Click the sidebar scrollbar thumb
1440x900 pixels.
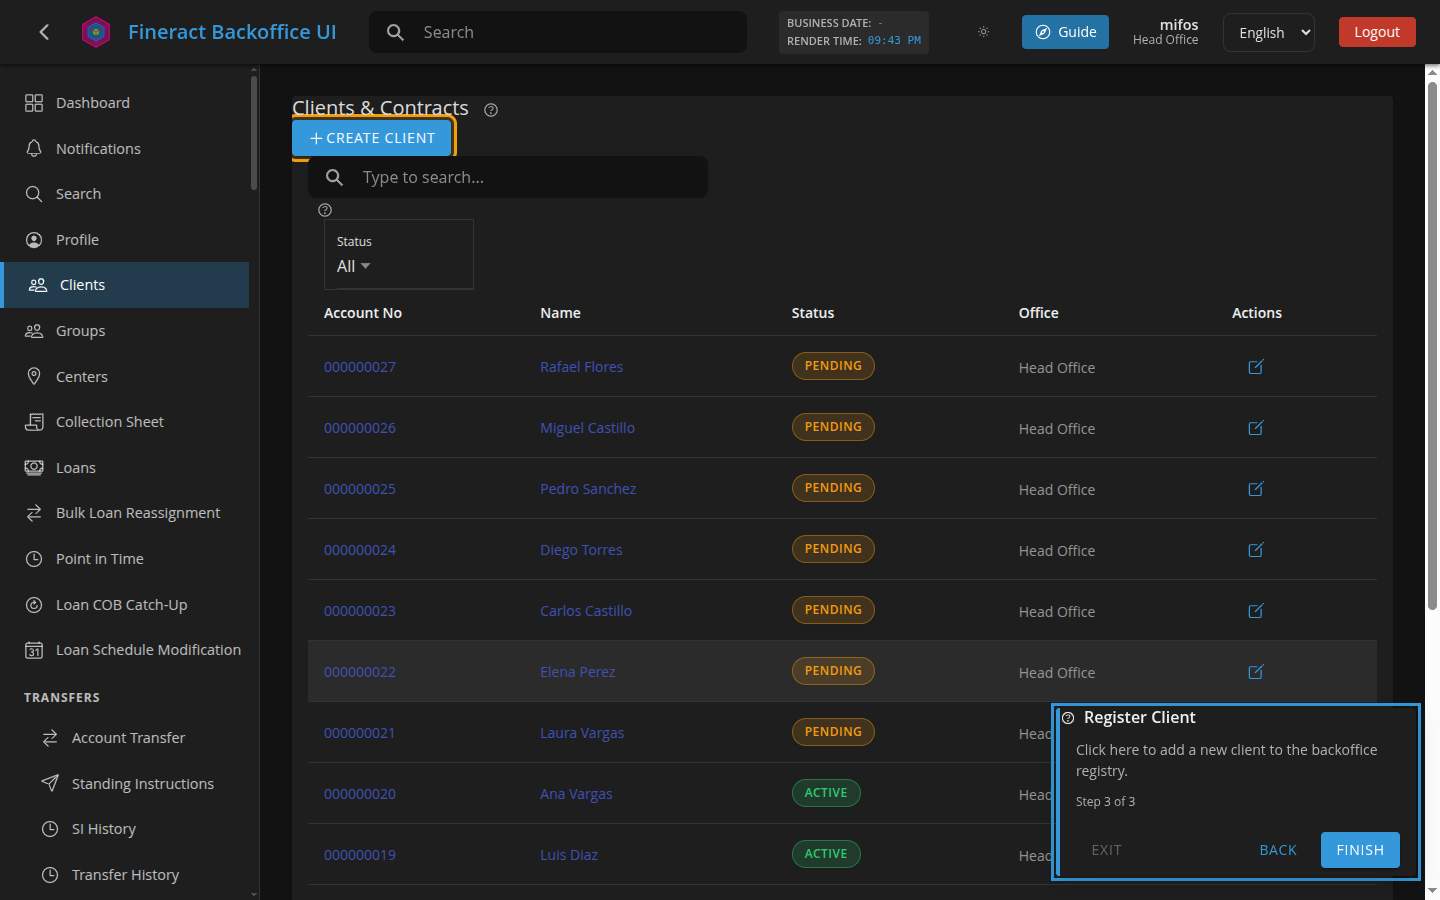(x=254, y=132)
